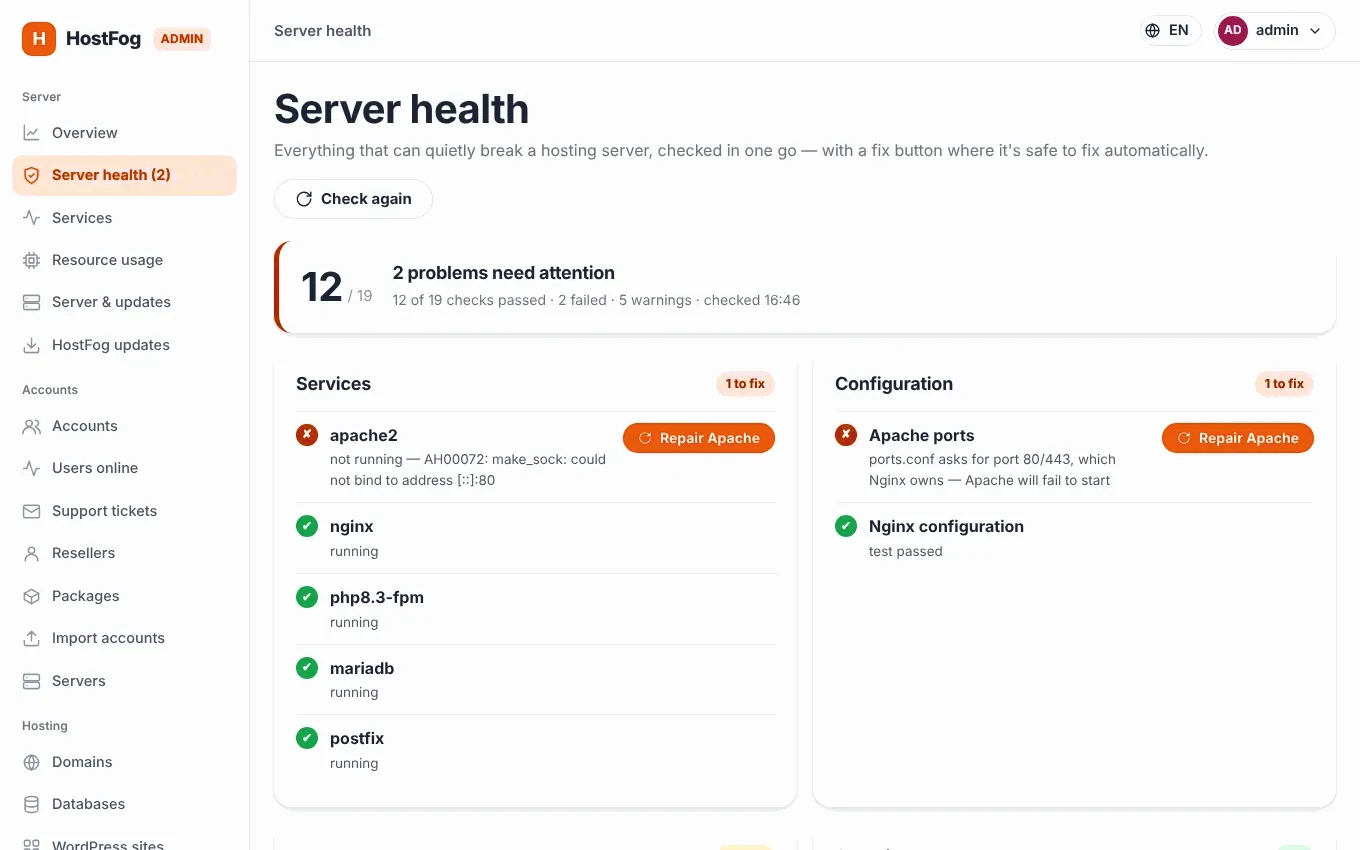
Task: Click the globe icon next to EN
Action: pos(1153,30)
